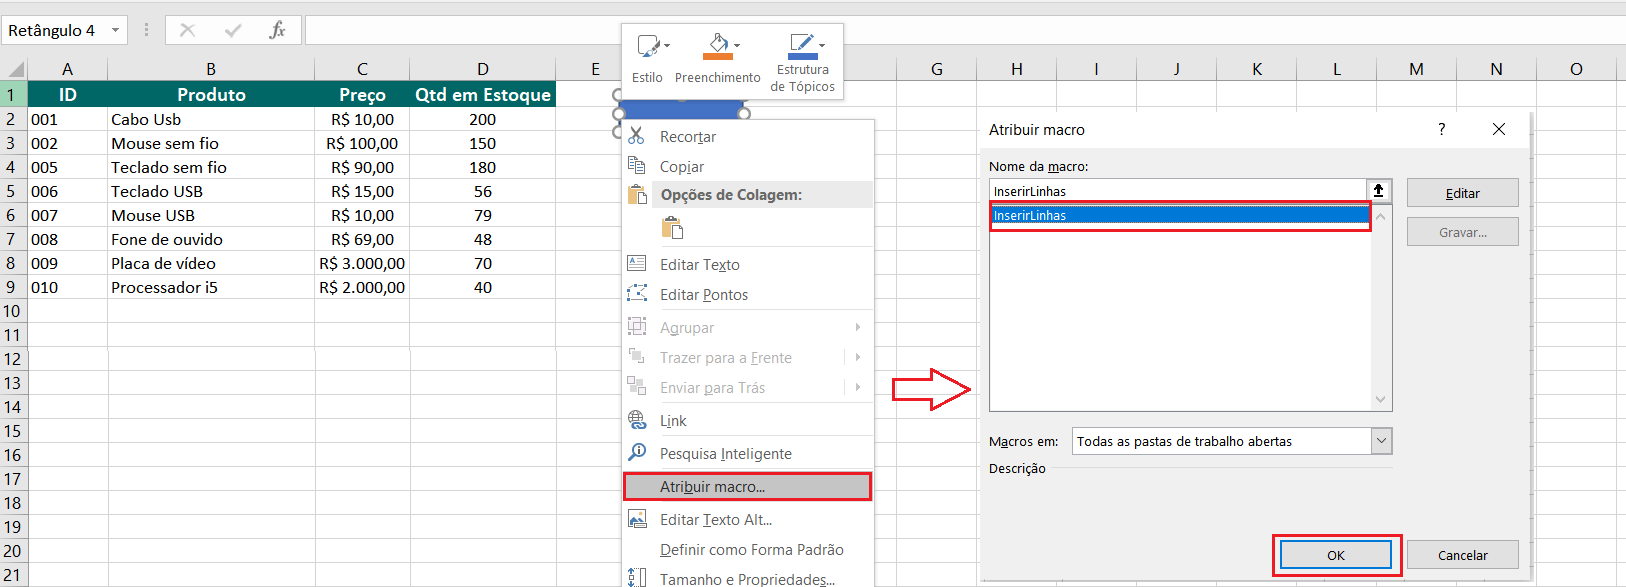Open the Preenchimento fill bucket icon
This screenshot has width=1626, height=587.
tap(717, 44)
